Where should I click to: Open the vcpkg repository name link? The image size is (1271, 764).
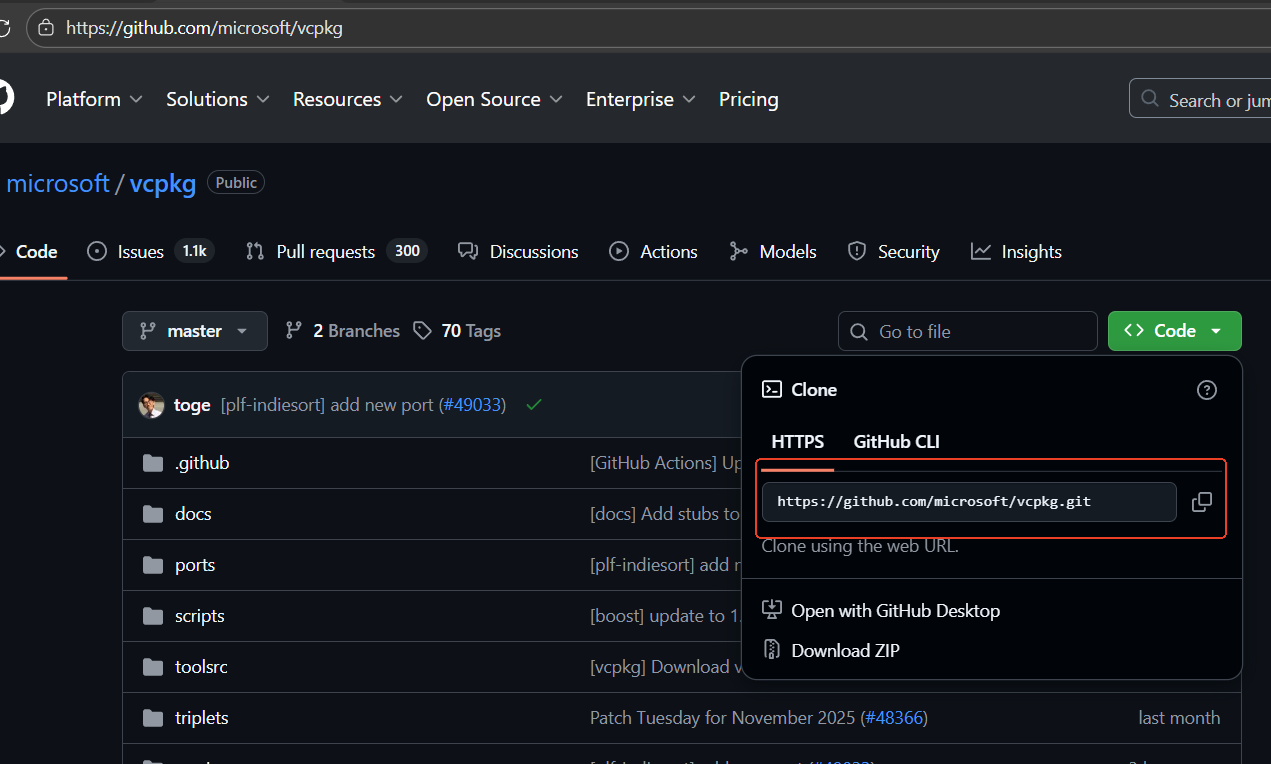point(163,183)
